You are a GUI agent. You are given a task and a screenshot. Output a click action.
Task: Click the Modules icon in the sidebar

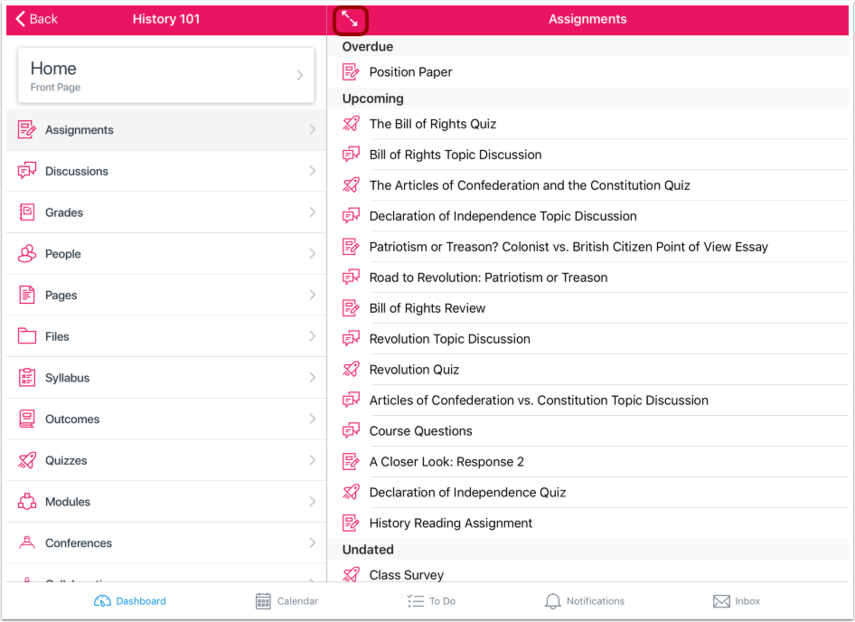pyautogui.click(x=27, y=502)
